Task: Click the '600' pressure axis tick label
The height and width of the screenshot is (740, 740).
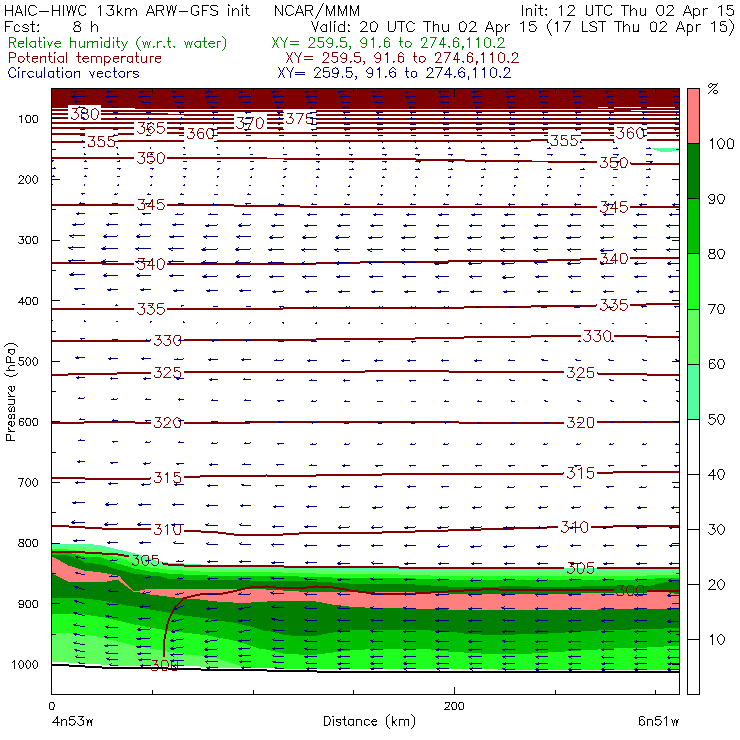Action: point(28,422)
